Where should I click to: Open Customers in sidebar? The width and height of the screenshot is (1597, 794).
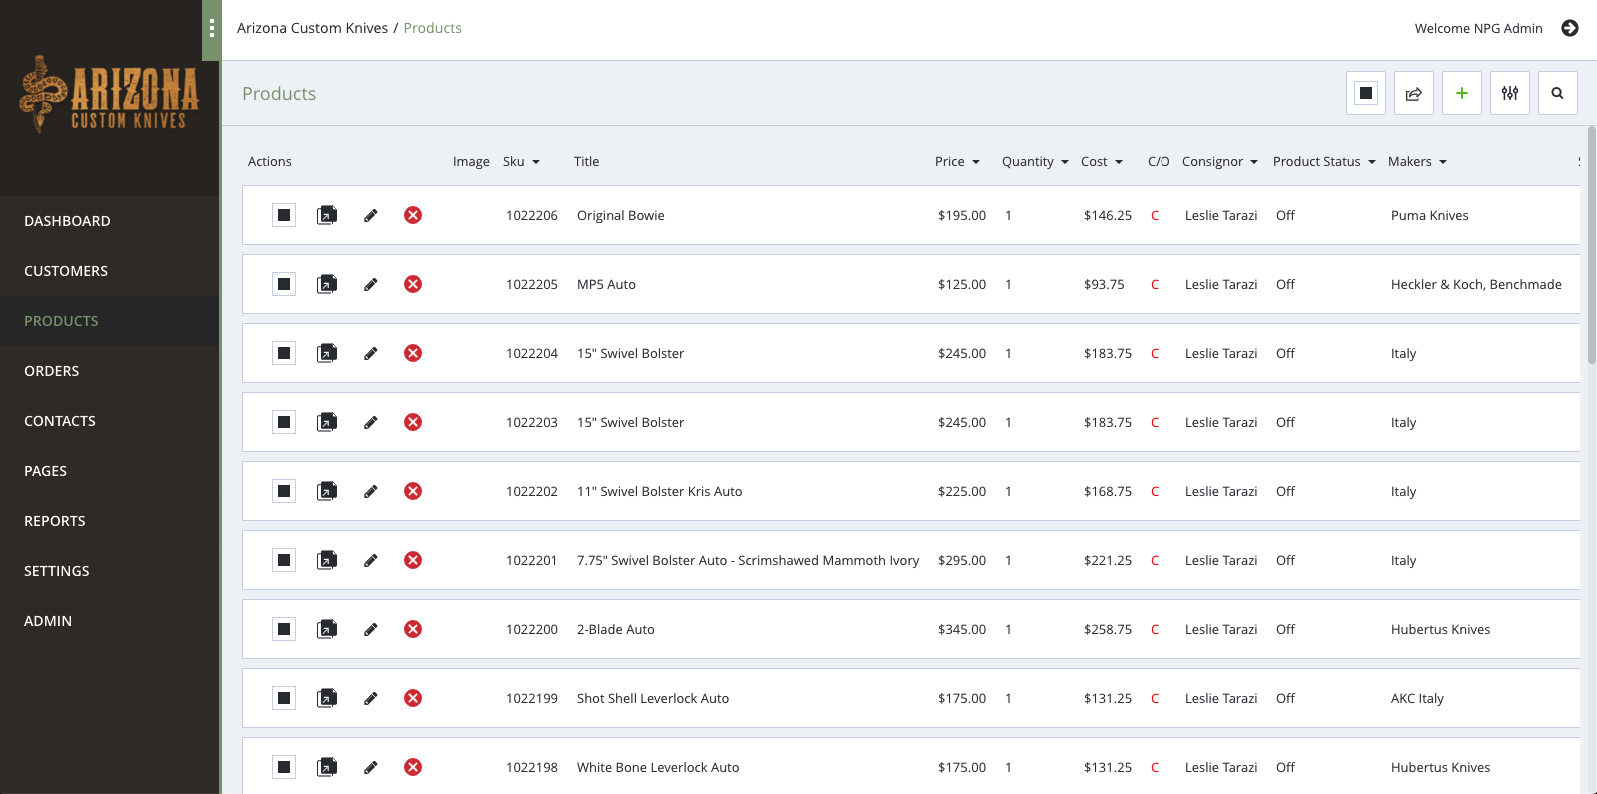(x=110, y=271)
